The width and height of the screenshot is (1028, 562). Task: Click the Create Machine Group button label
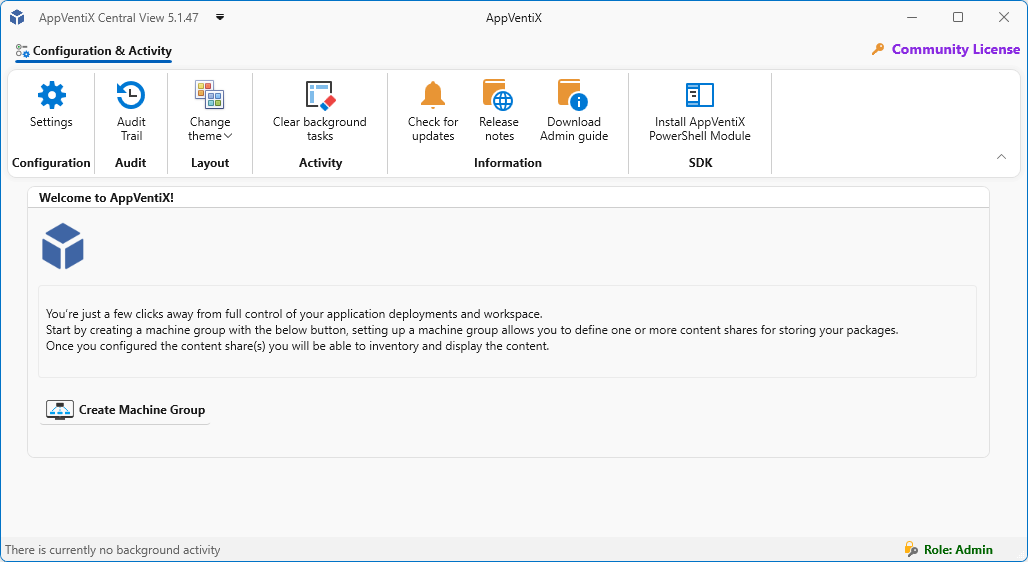(x=142, y=410)
